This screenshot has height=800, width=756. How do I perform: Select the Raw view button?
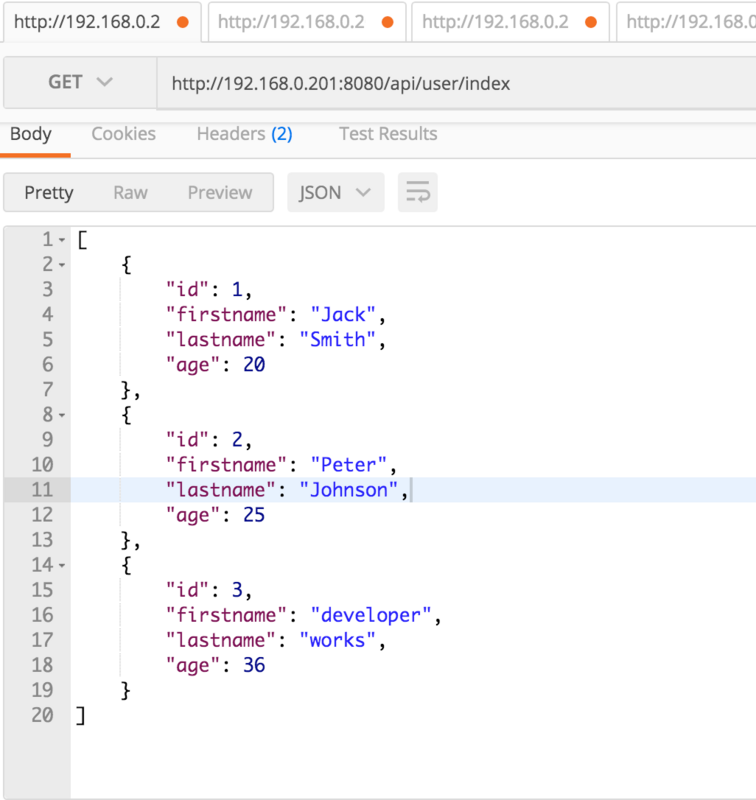click(x=131, y=192)
